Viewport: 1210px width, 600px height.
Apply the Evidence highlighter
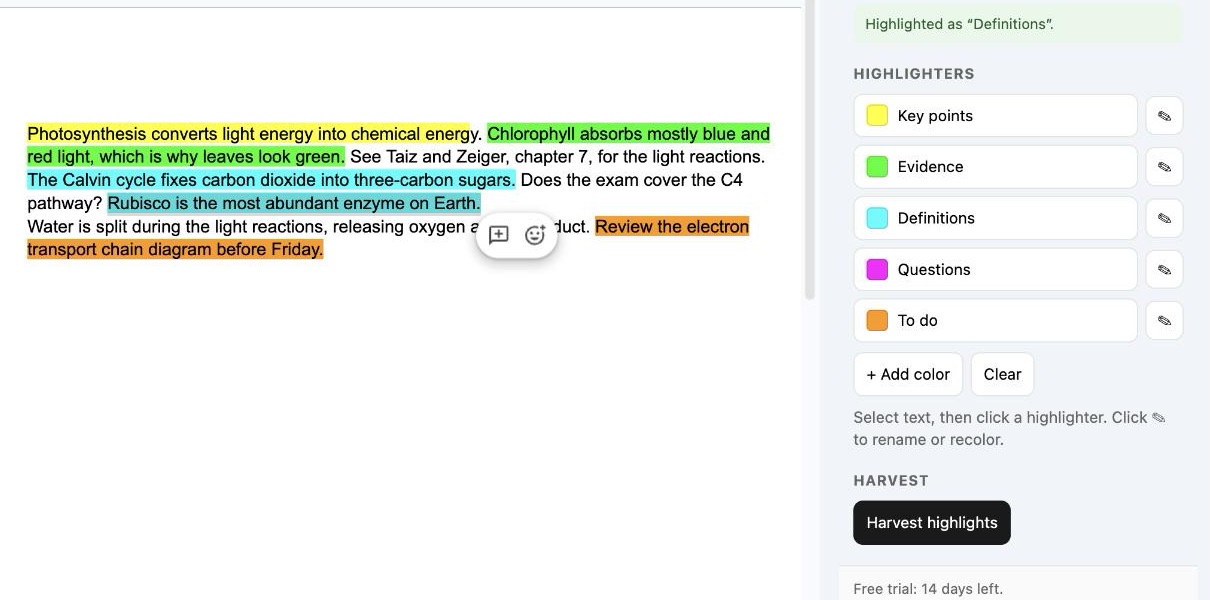click(995, 167)
